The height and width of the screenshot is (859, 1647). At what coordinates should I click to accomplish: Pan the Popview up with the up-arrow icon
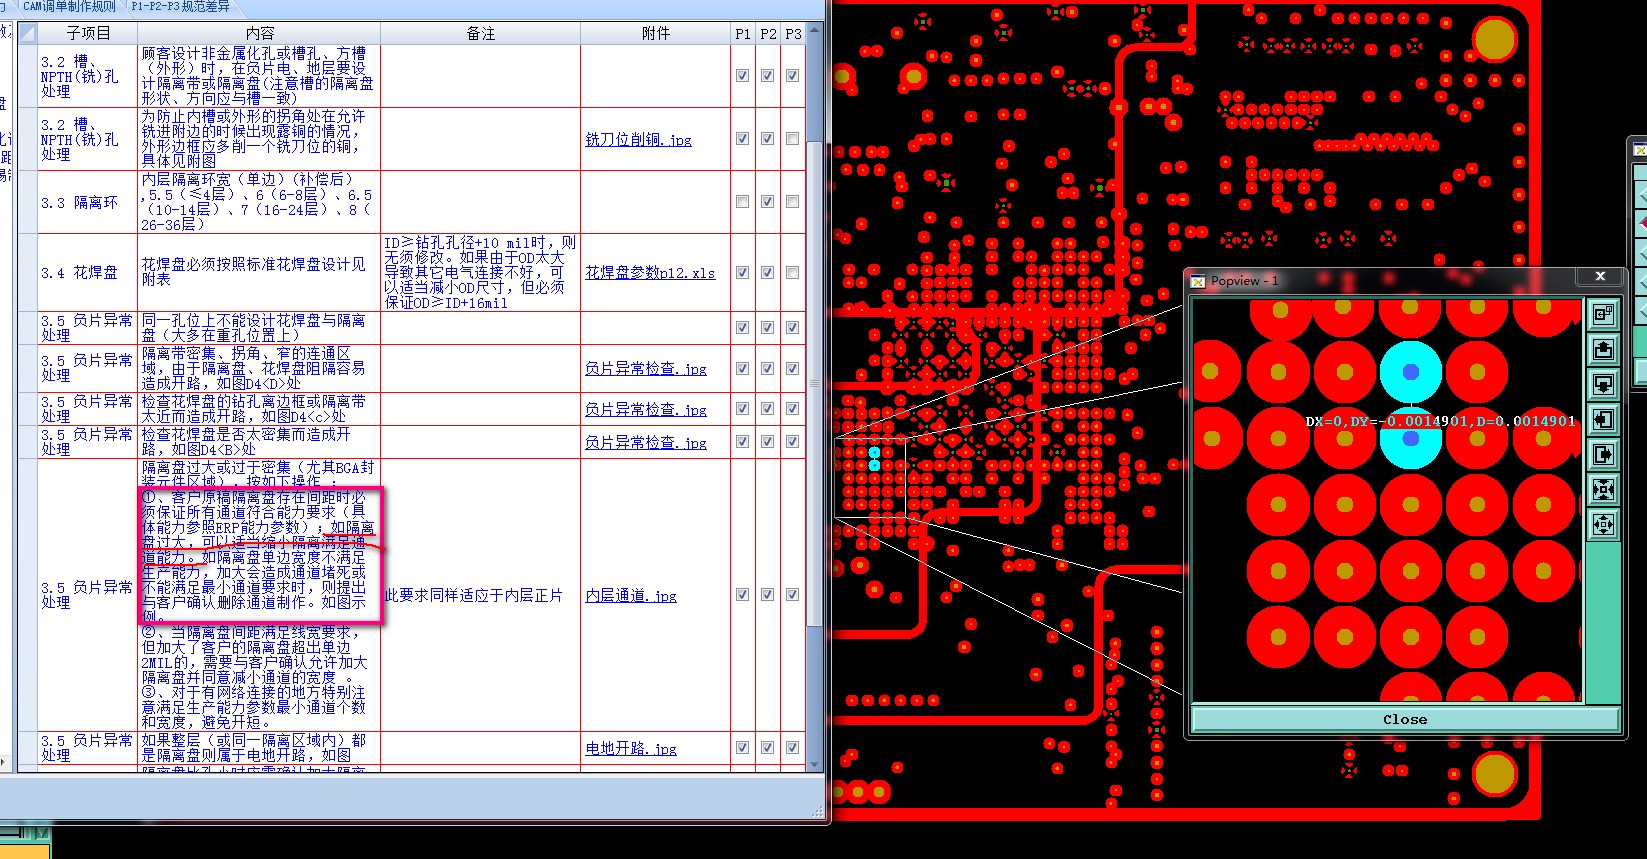1603,350
